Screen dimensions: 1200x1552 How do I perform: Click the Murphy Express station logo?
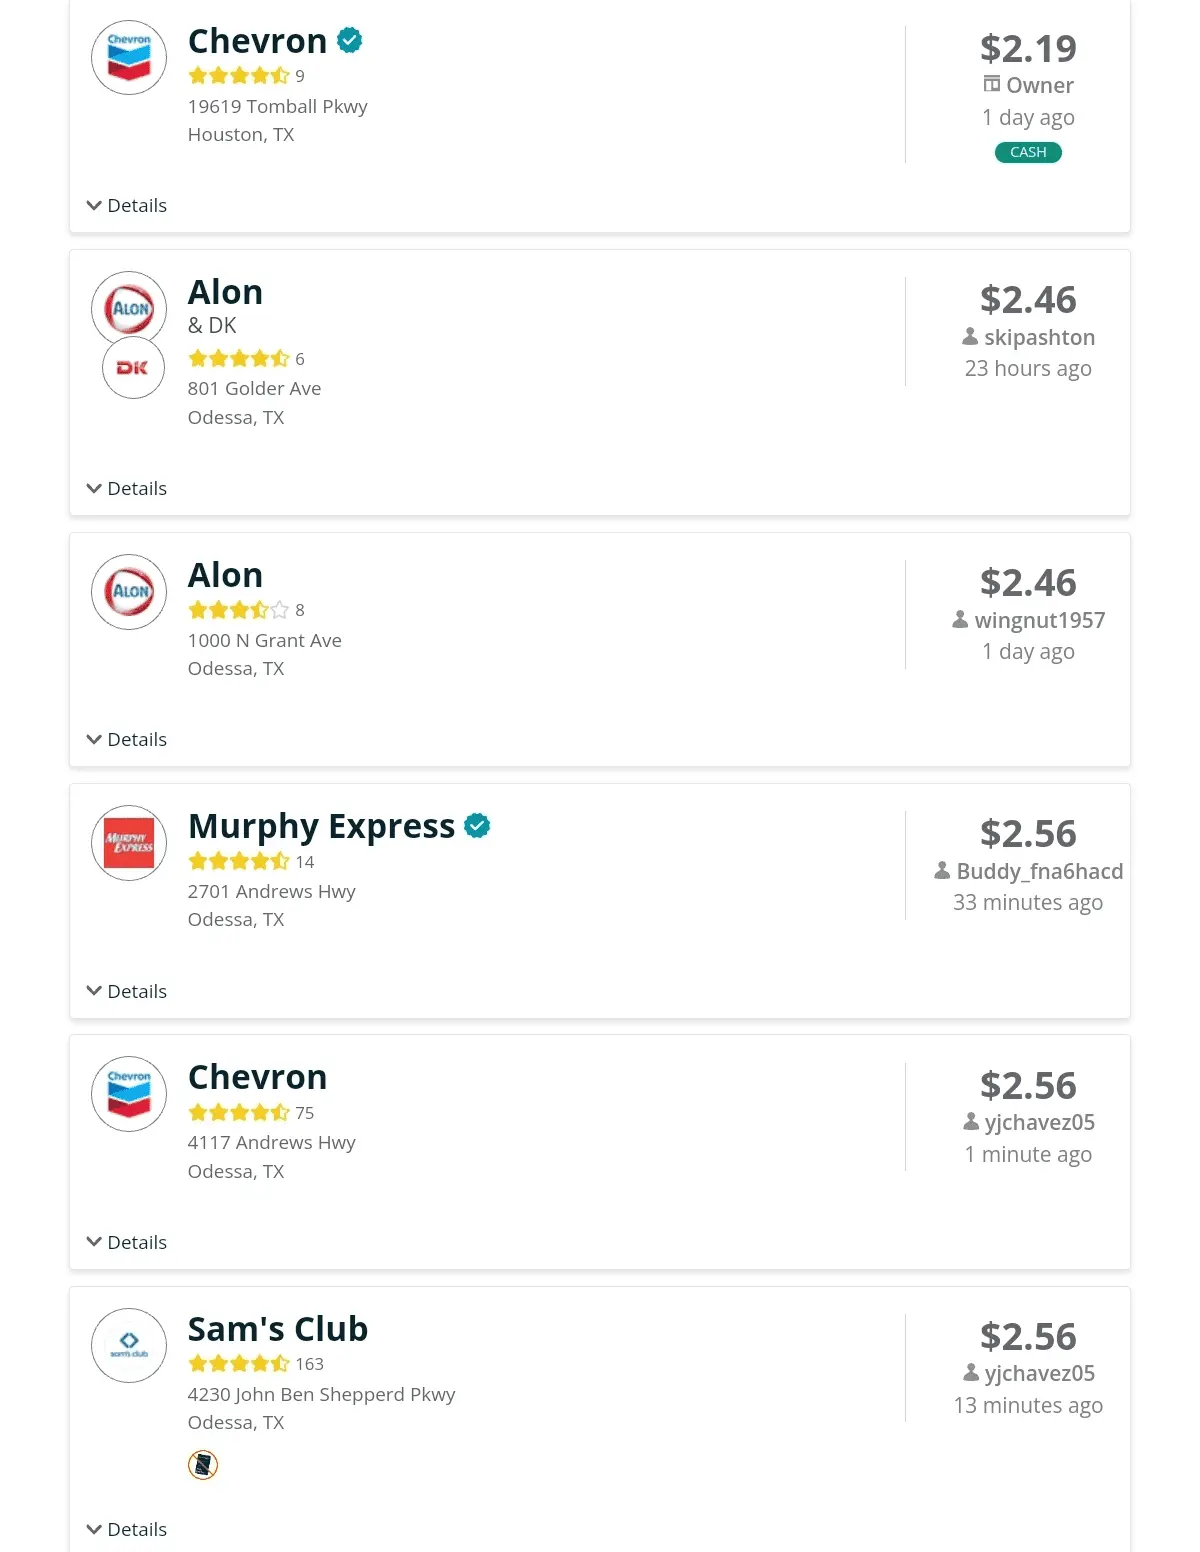[x=129, y=843]
